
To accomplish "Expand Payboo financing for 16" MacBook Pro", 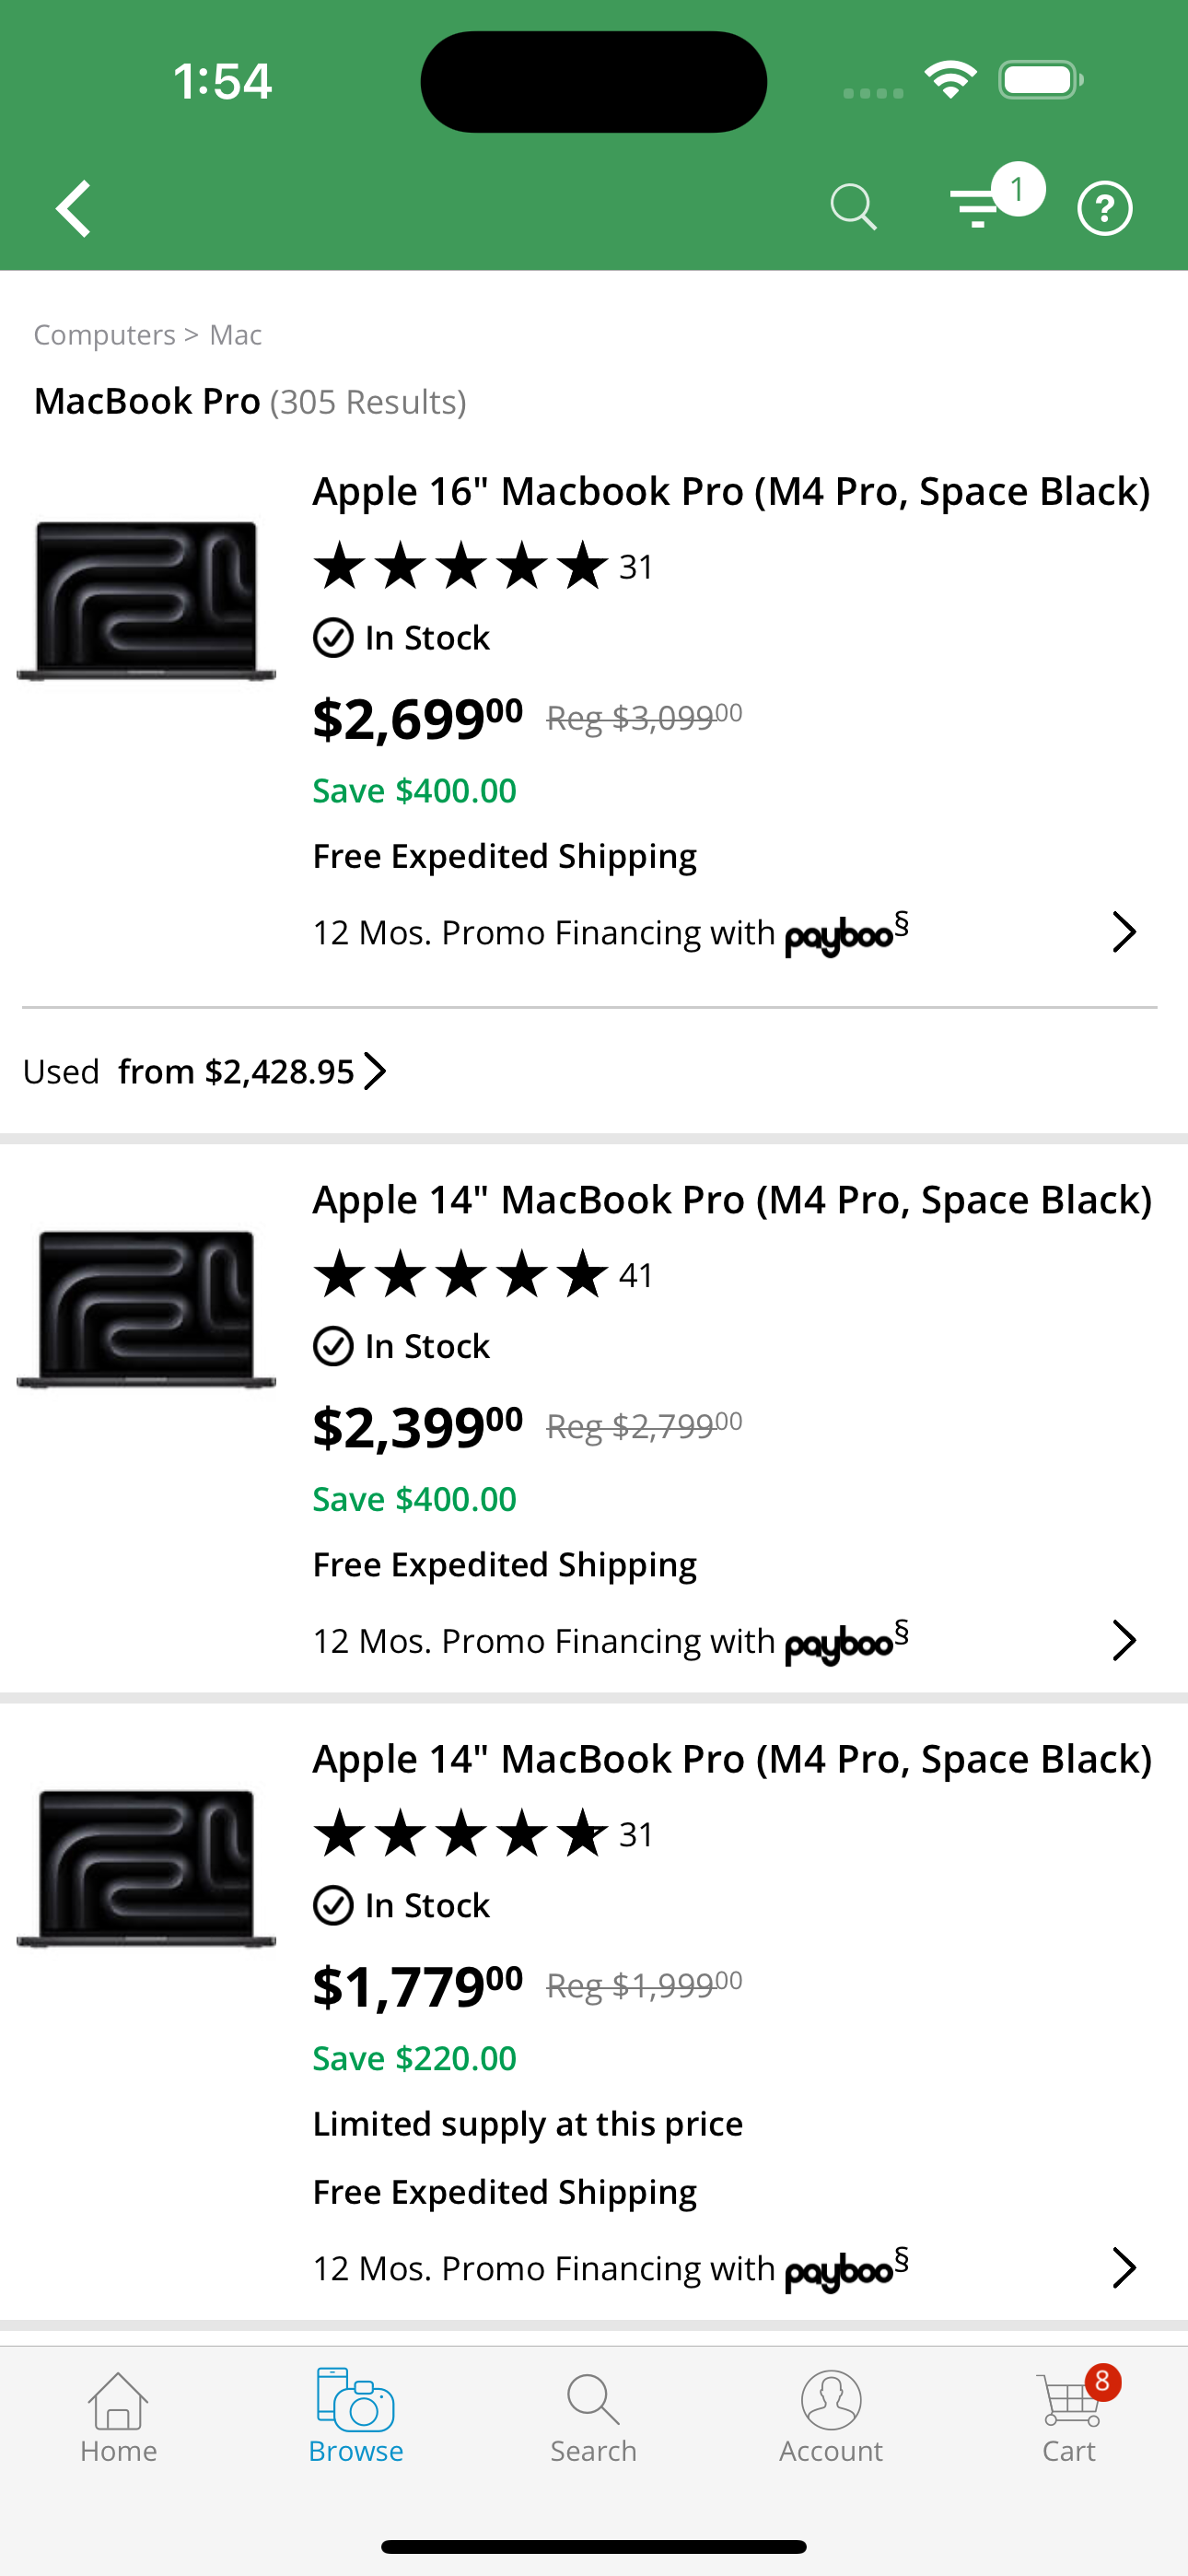I will point(1124,932).
